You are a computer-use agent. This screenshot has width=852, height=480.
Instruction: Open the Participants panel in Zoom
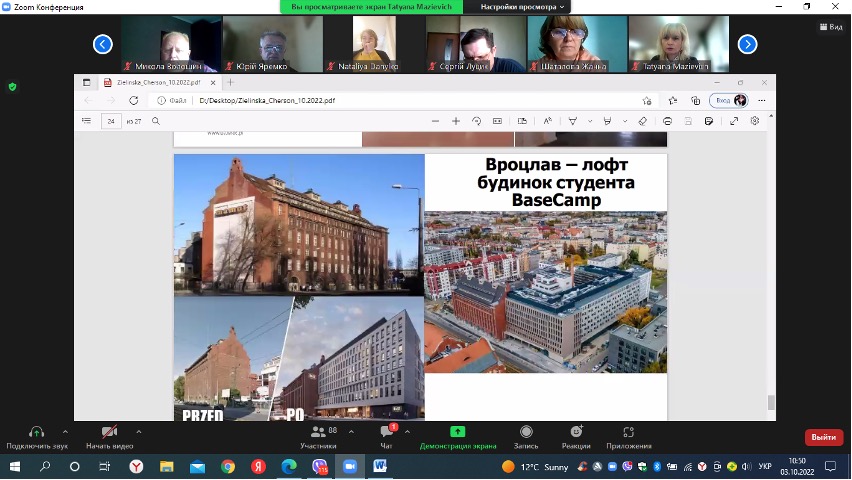(x=318, y=438)
